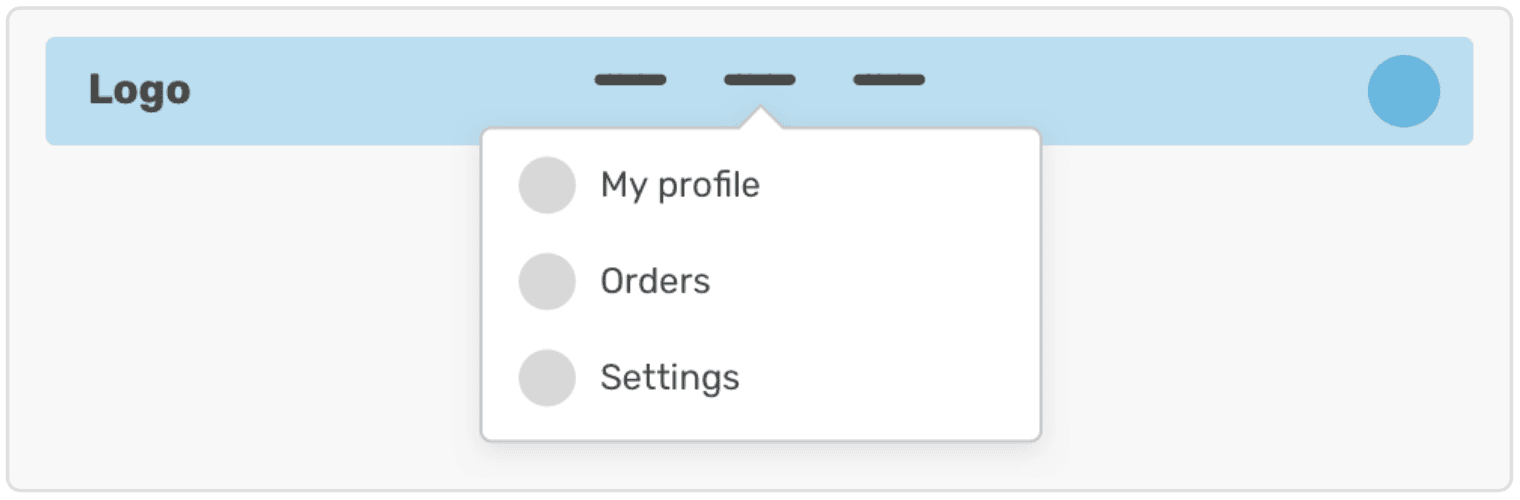Click the dropdown's triangular caret pointer
1520x500 pixels.
pos(761,120)
